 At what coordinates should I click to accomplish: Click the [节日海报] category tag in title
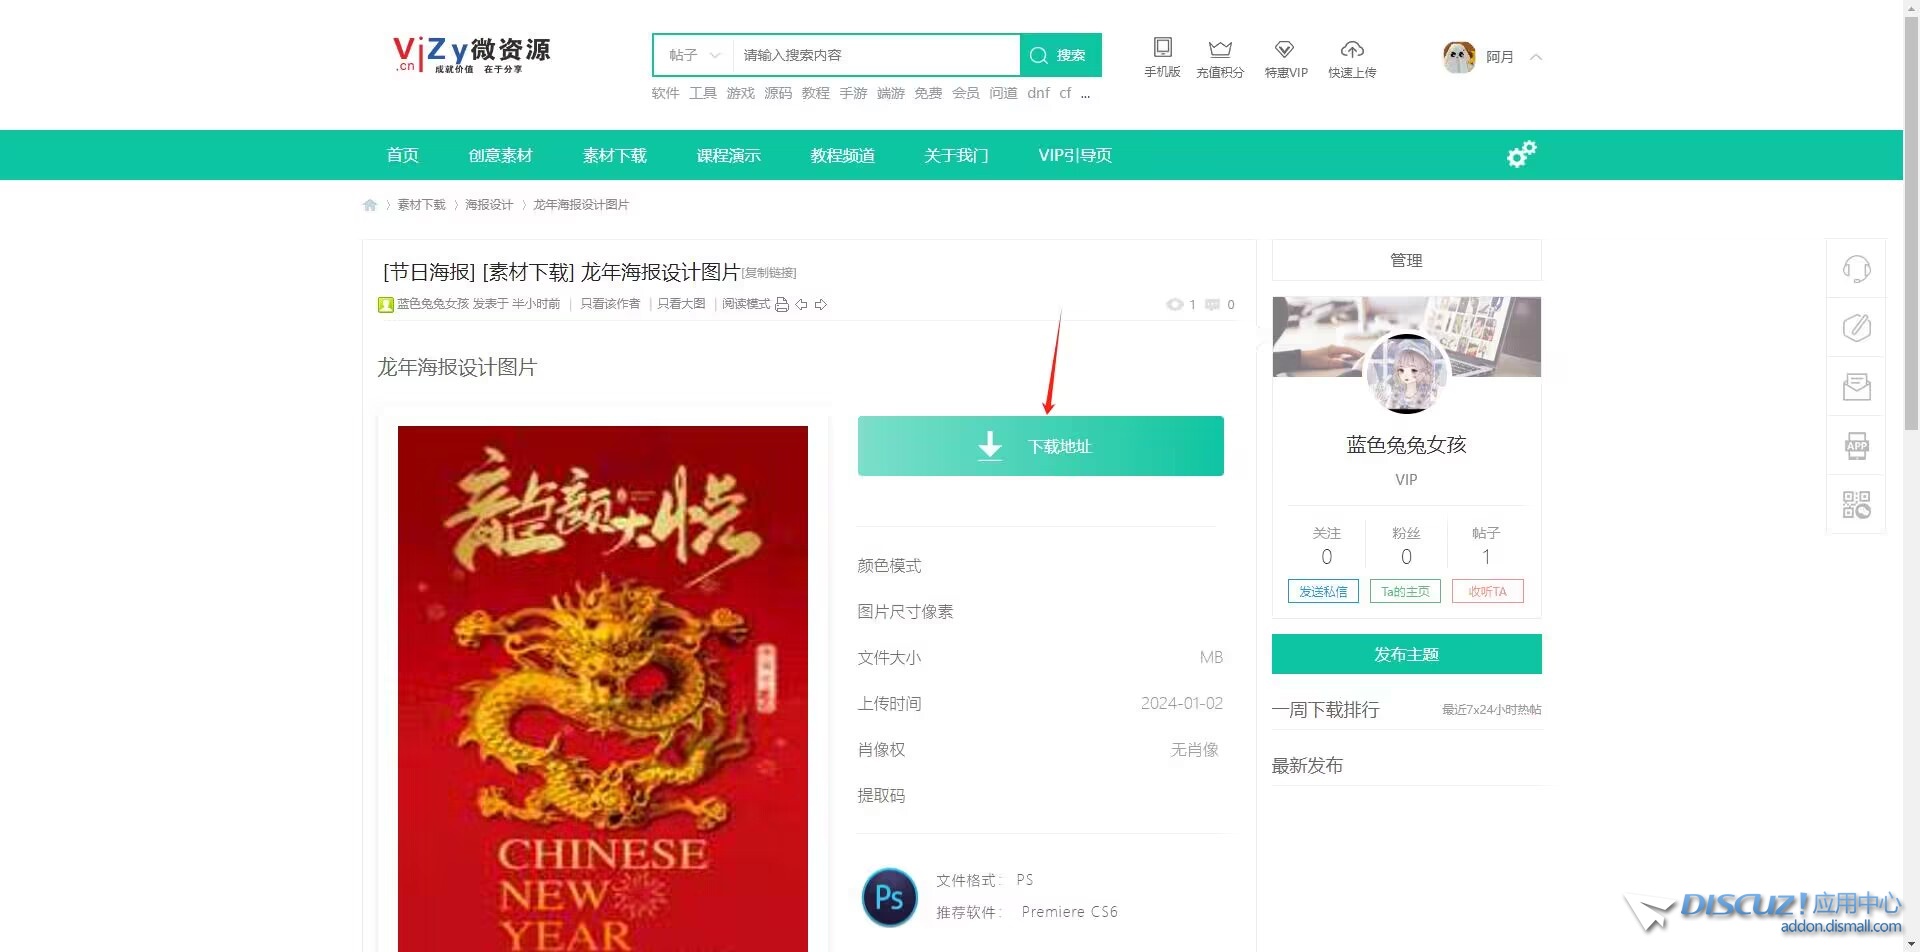click(x=429, y=272)
